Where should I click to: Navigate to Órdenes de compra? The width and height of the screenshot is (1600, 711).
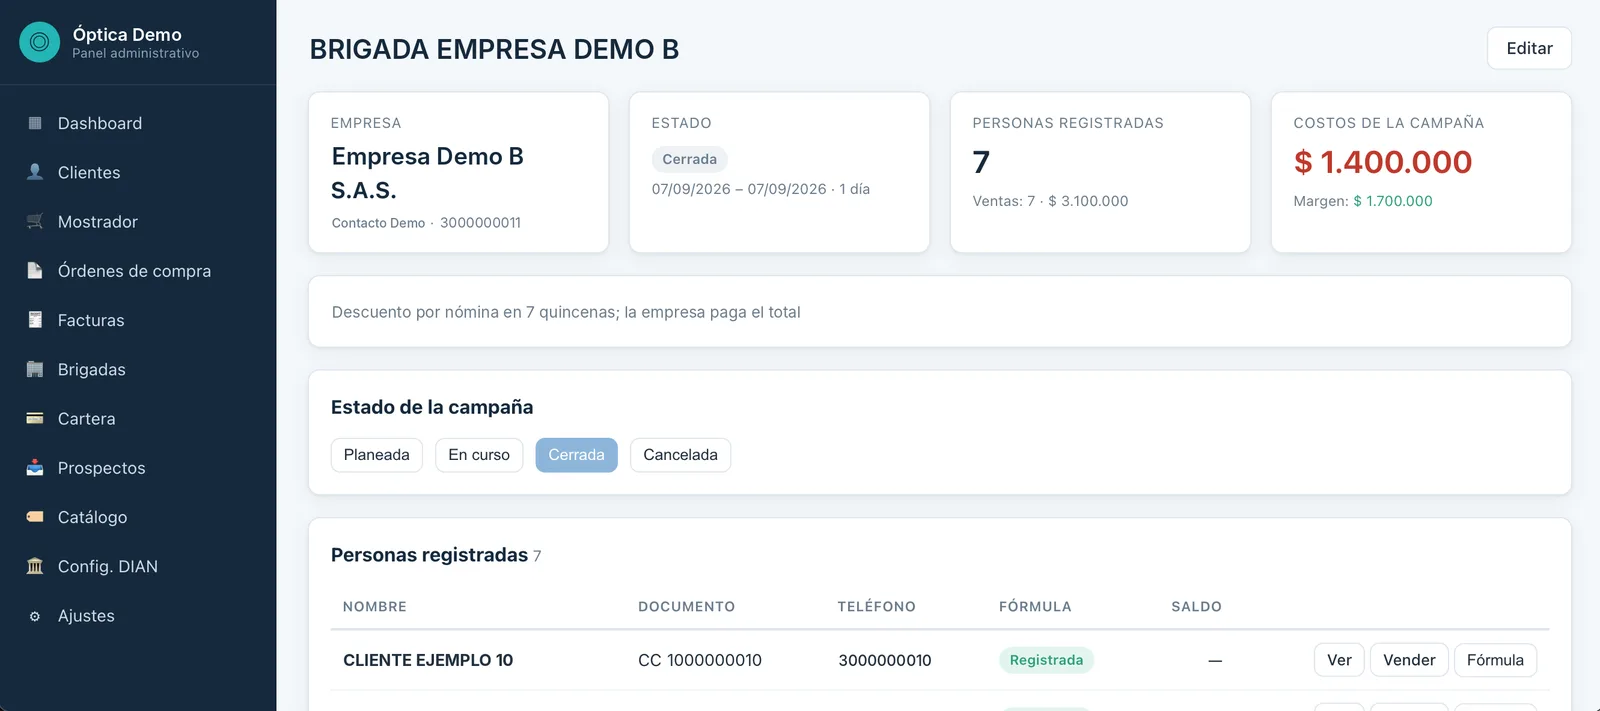point(138,271)
